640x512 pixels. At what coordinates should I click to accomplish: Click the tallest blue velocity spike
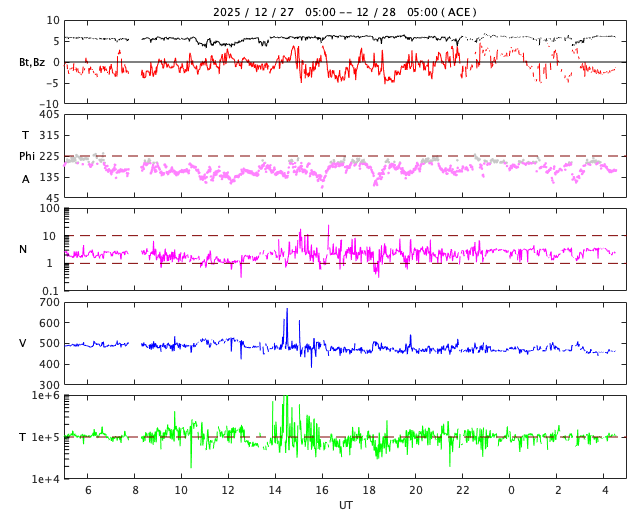(x=287, y=311)
